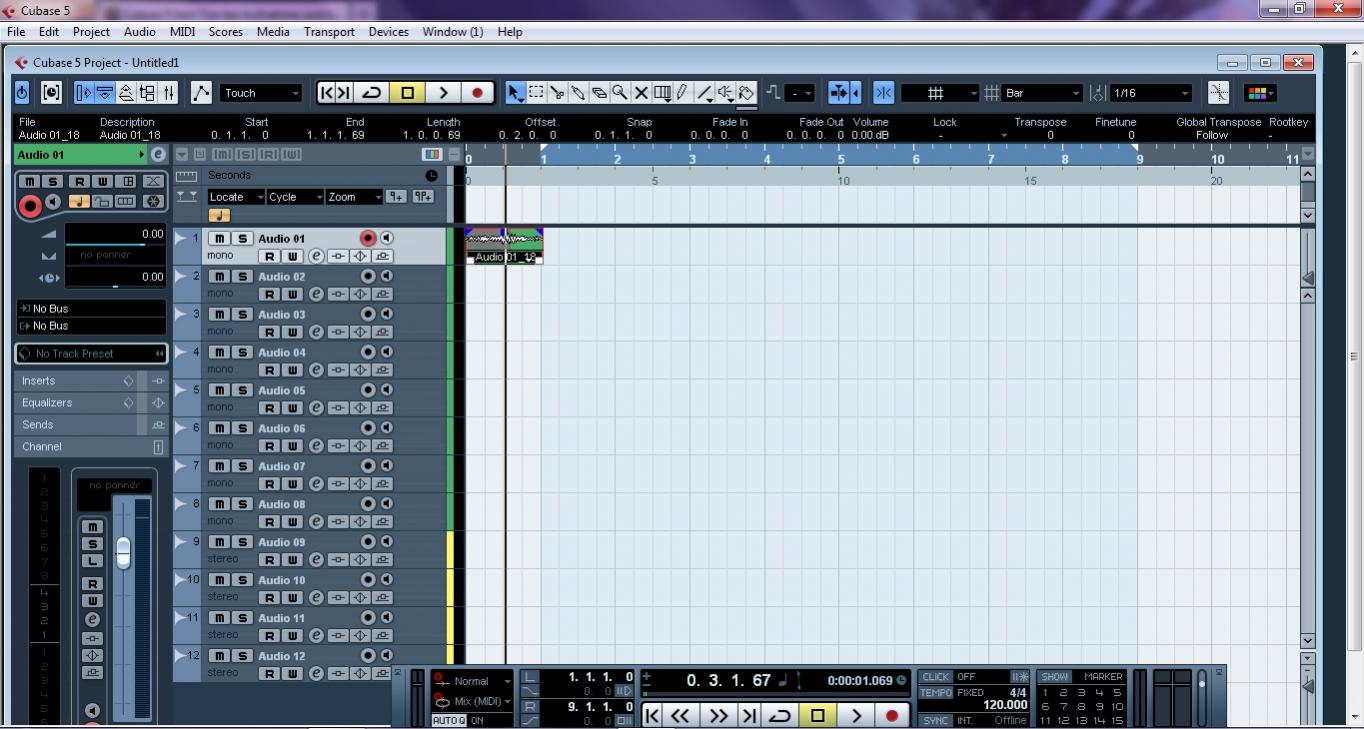The image size is (1364, 729).
Task: Enable Read automation on Audio 07
Action: click(268, 484)
